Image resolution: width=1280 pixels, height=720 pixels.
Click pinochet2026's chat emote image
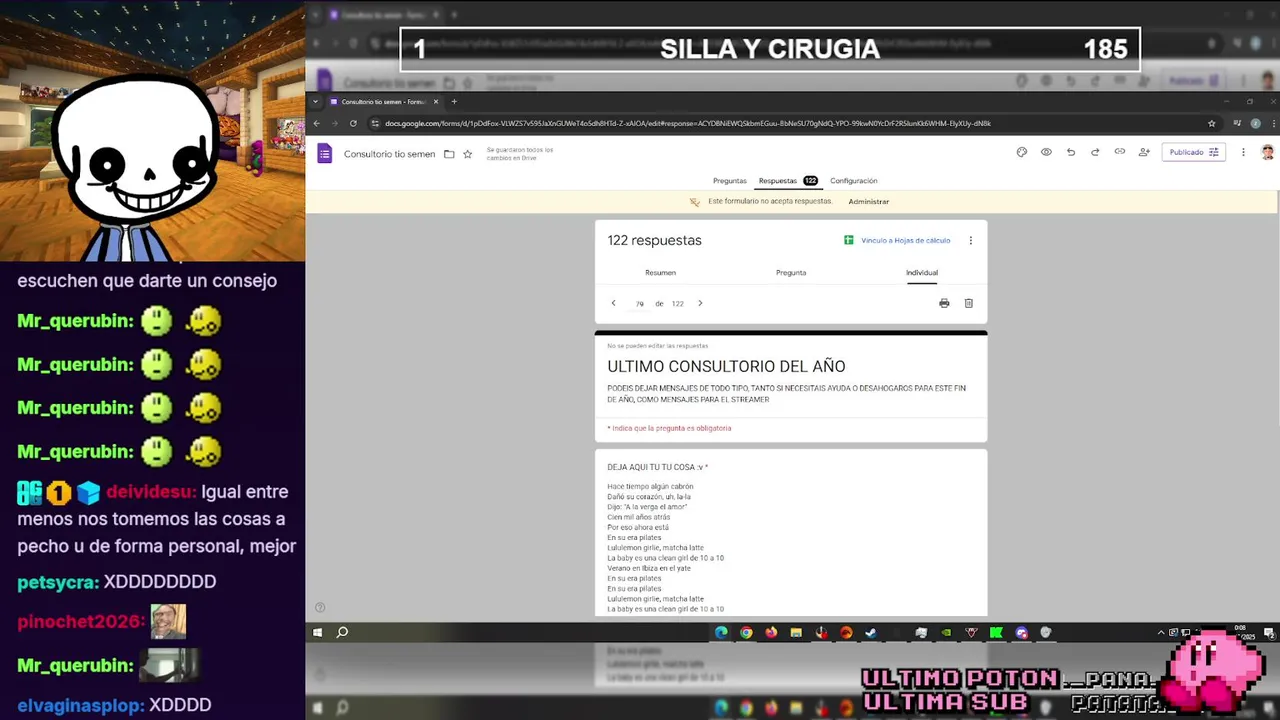[x=168, y=621]
